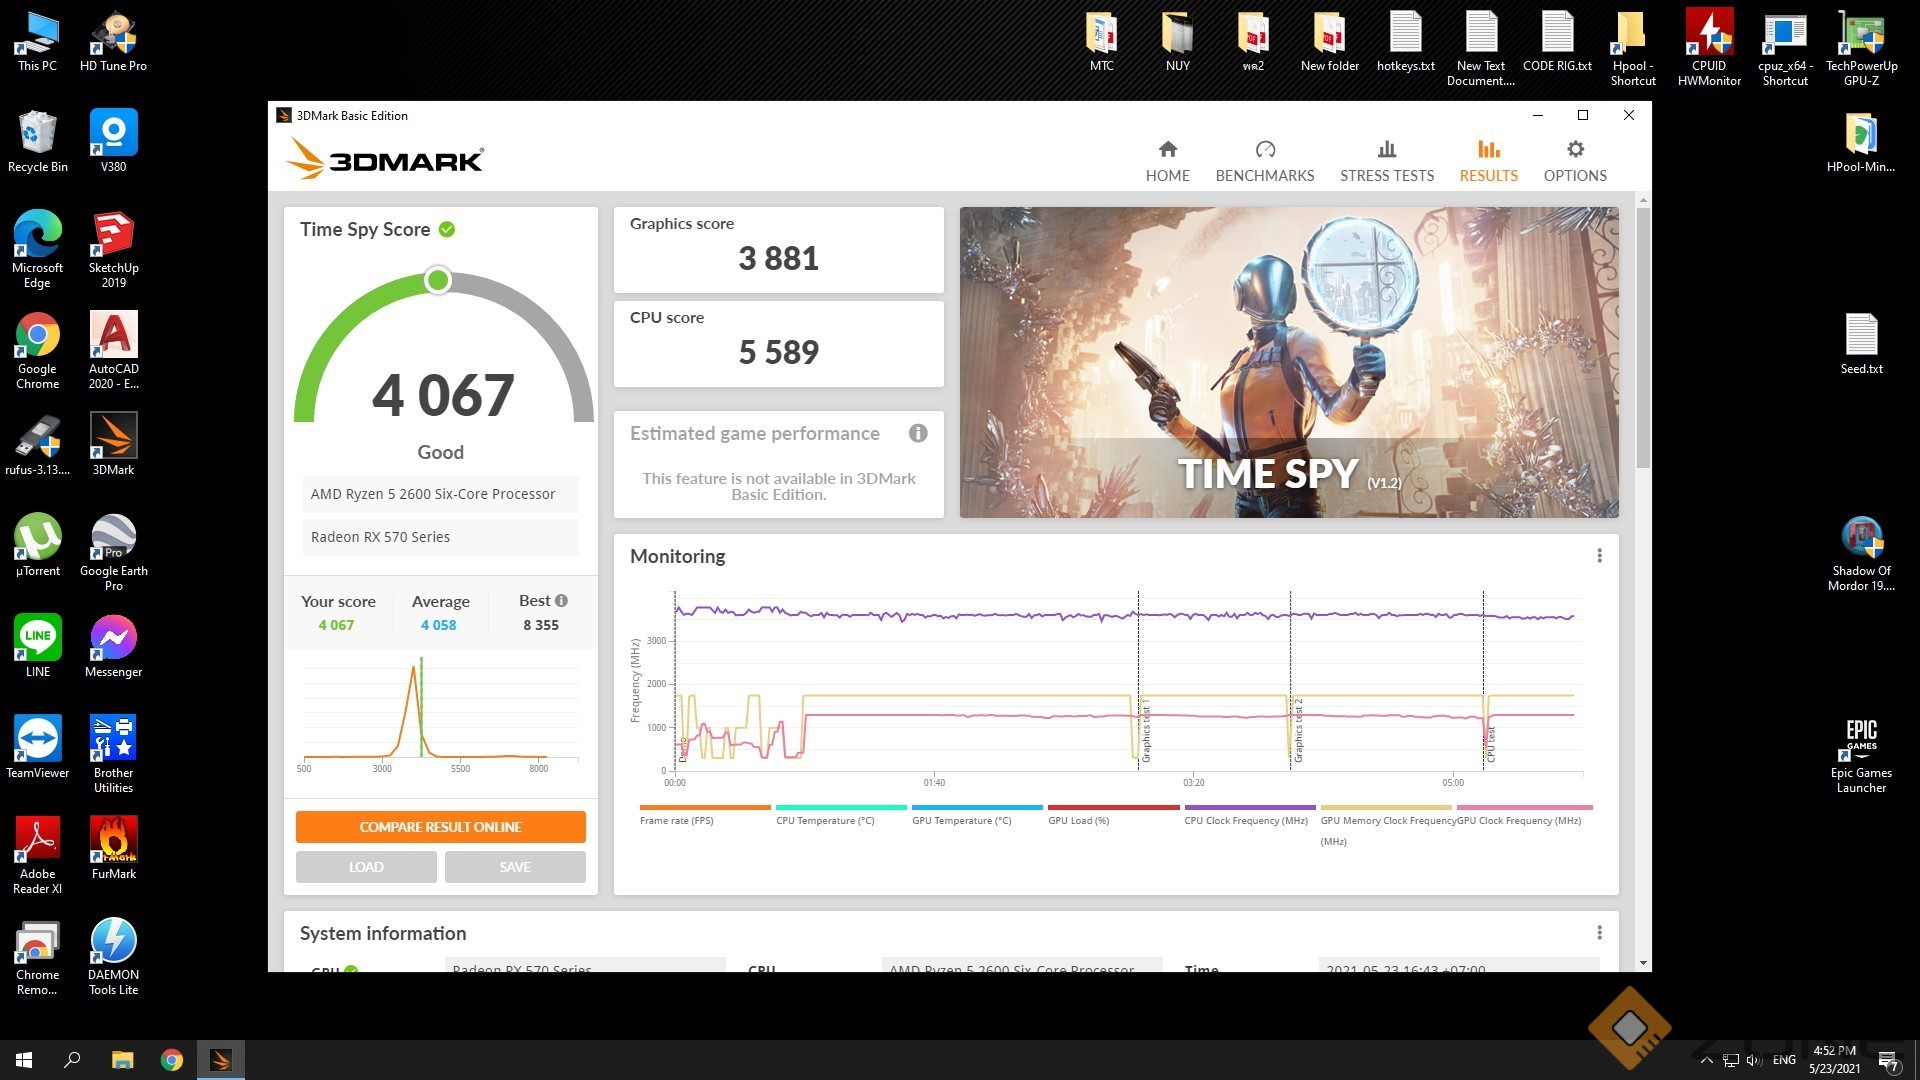Toggle GPU Load (%) legend series
1920x1080 pixels.
[1078, 820]
